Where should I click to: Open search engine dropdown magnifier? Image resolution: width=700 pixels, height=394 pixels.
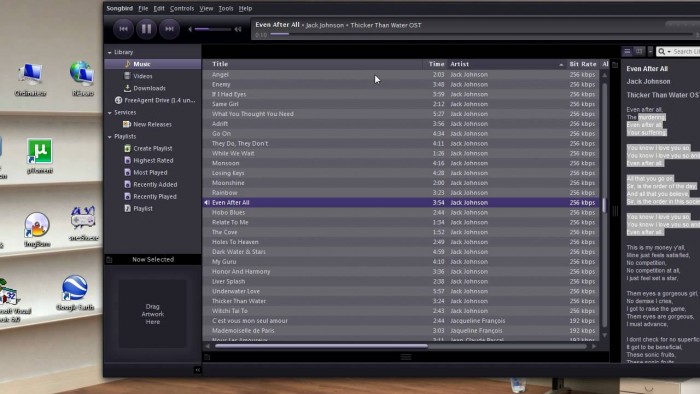point(663,52)
